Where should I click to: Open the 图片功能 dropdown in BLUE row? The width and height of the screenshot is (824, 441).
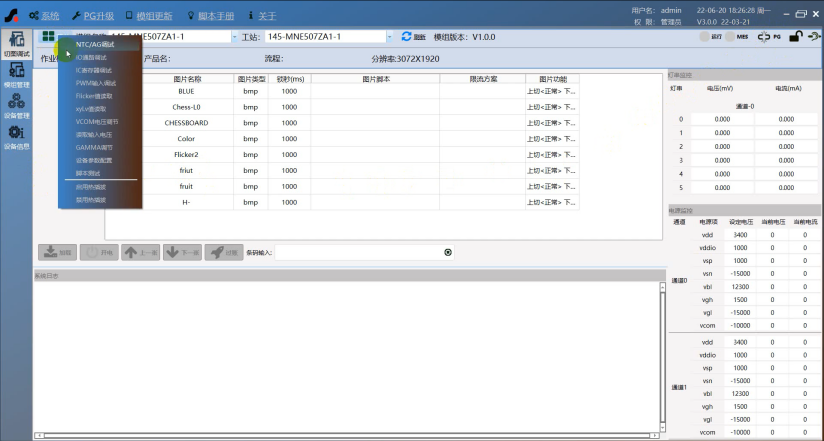tap(552, 91)
